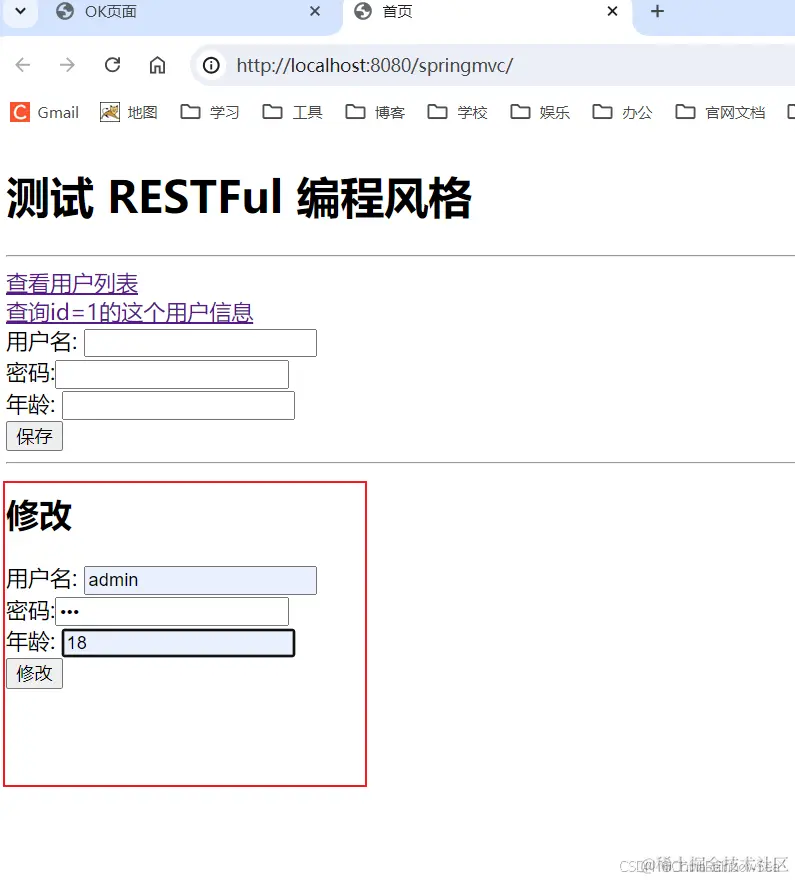Open the 工具 bookmark folder

(x=292, y=112)
